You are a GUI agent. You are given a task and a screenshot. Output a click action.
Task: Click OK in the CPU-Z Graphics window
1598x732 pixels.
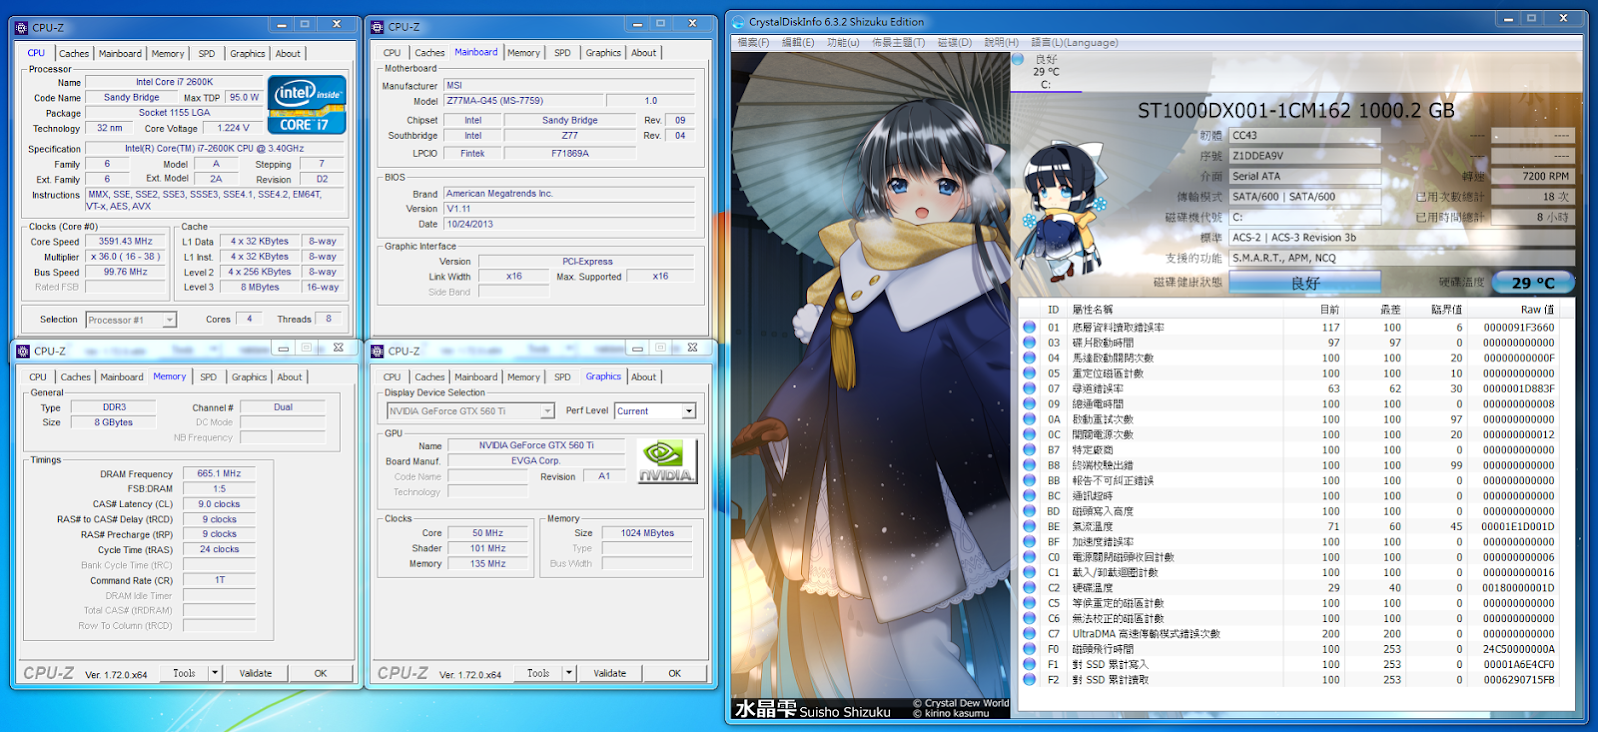point(675,673)
